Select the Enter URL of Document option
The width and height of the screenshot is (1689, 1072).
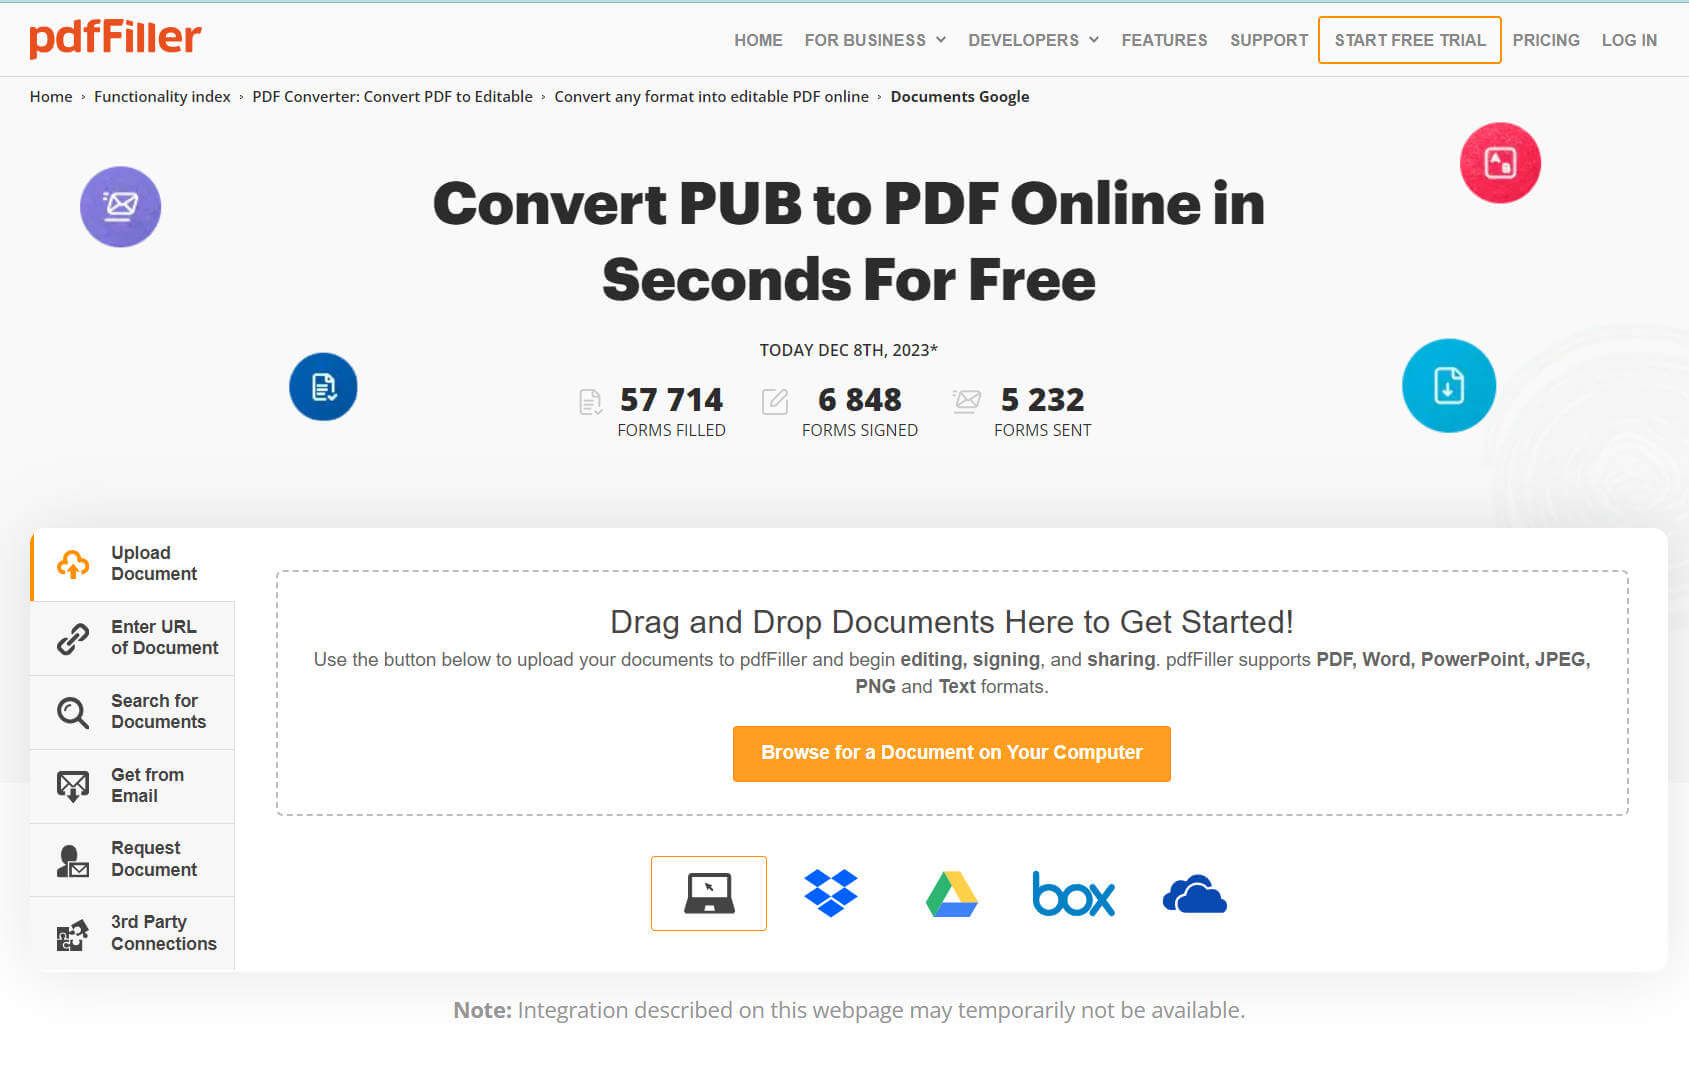click(x=132, y=637)
